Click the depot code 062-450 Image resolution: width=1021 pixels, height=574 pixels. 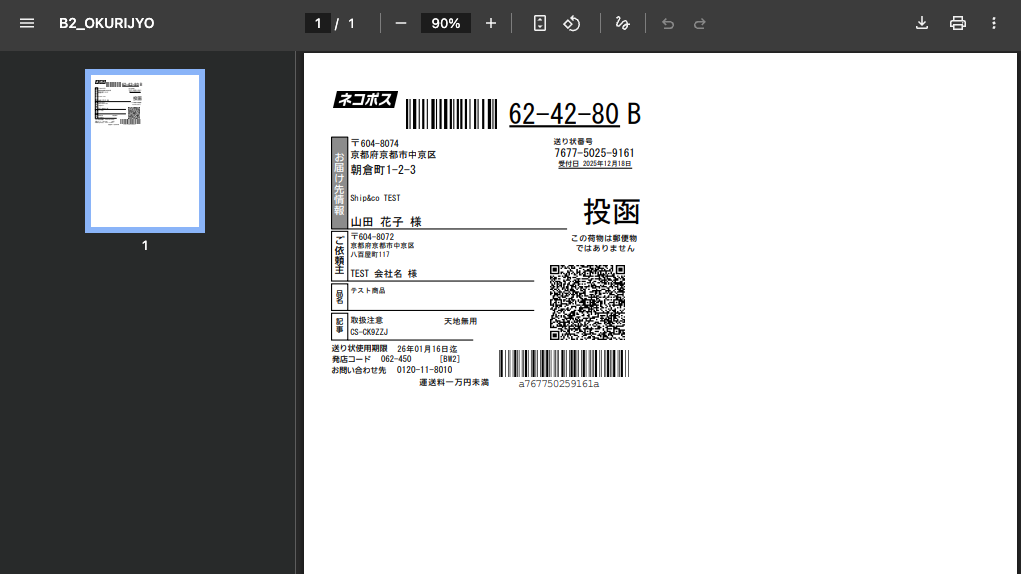396,359
